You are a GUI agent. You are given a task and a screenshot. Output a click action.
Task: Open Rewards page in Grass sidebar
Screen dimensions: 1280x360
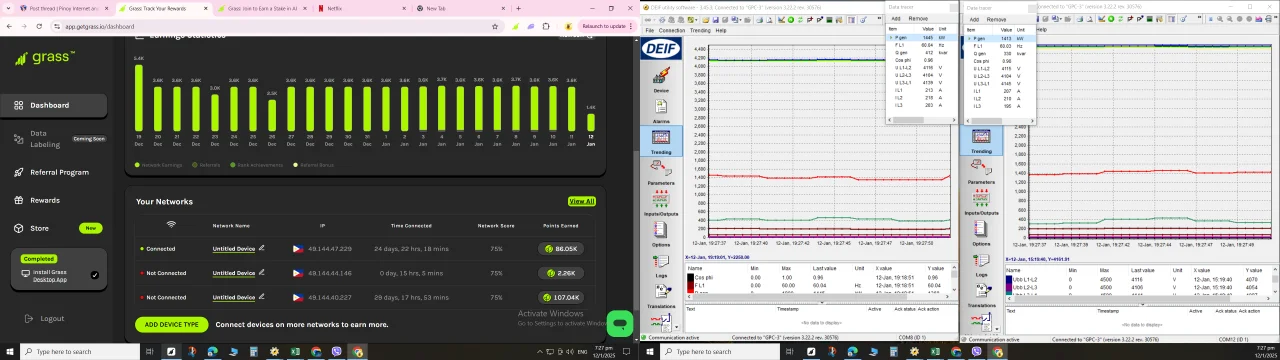45,200
